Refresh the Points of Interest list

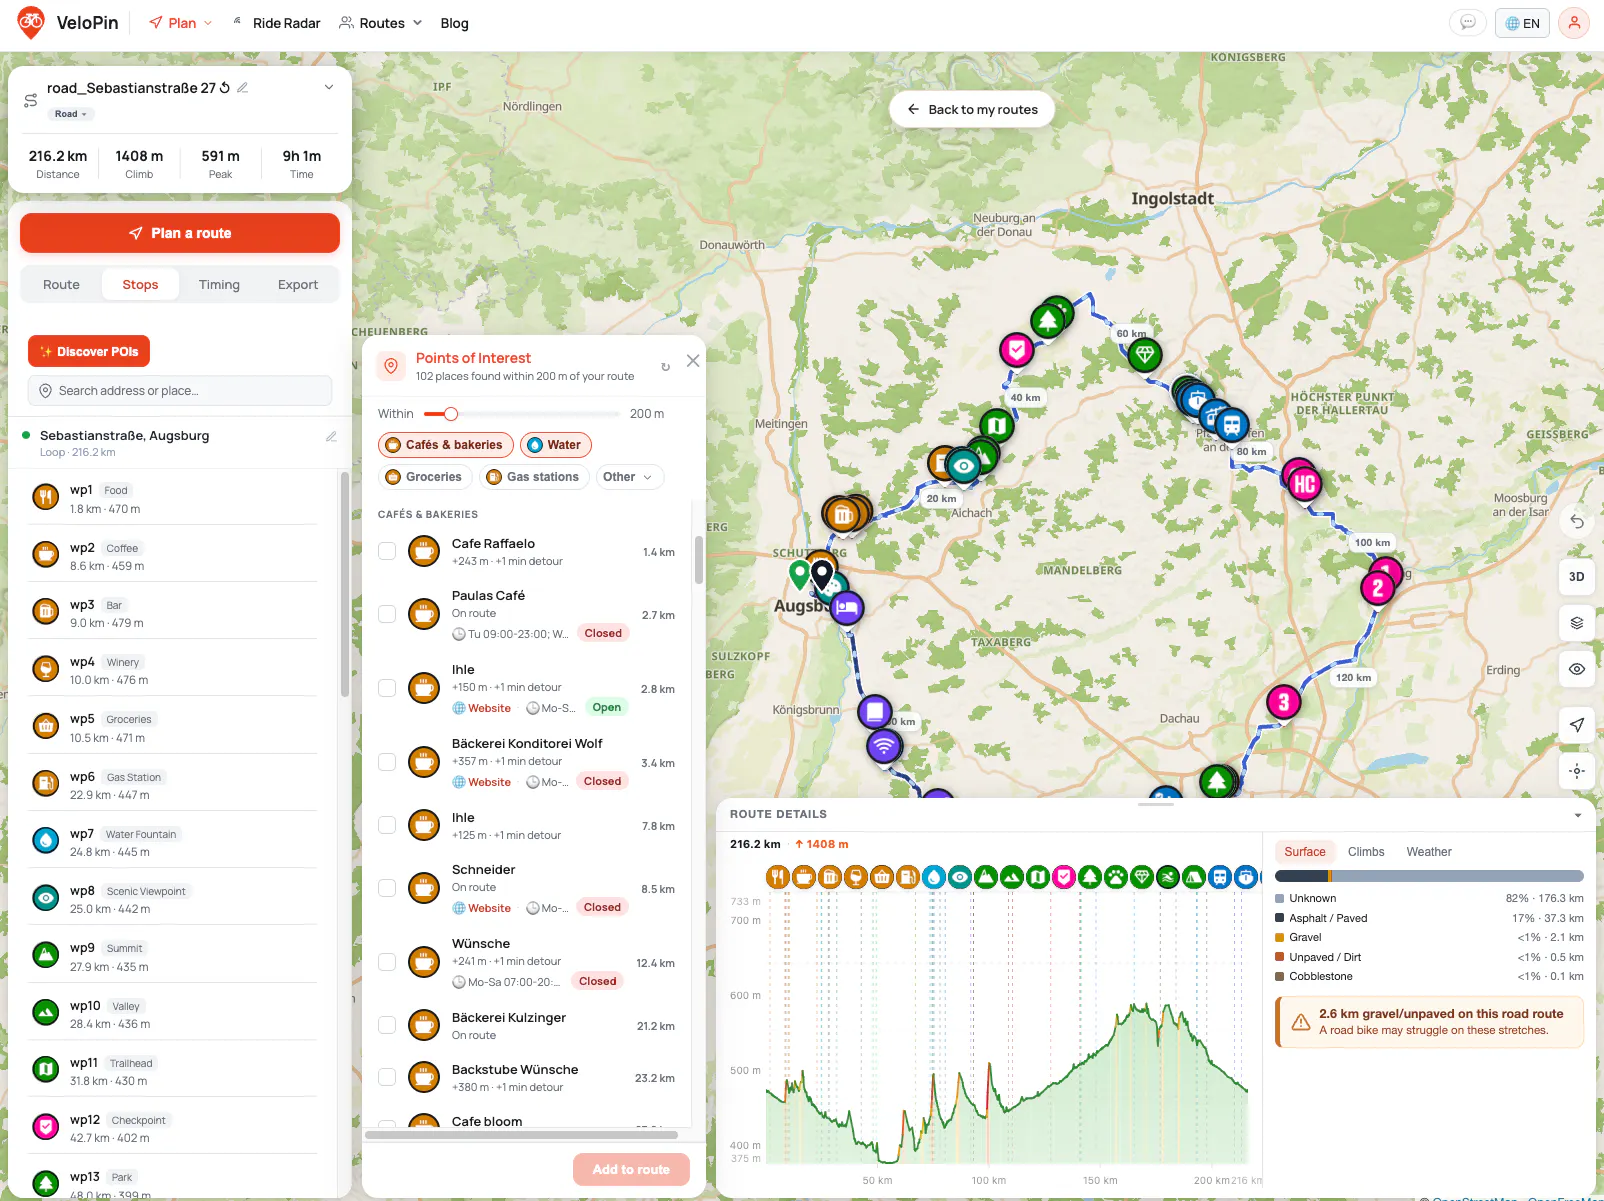pos(665,367)
